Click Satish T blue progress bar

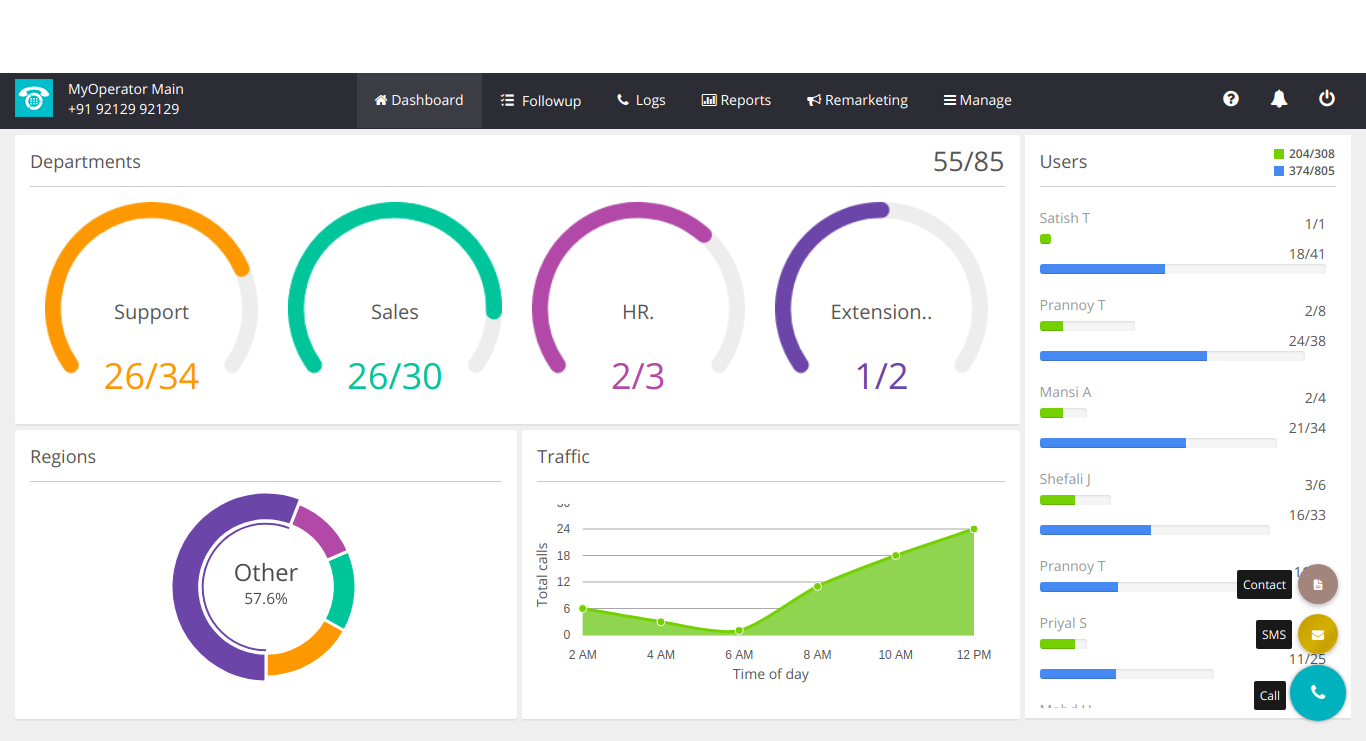pyautogui.click(x=1183, y=269)
